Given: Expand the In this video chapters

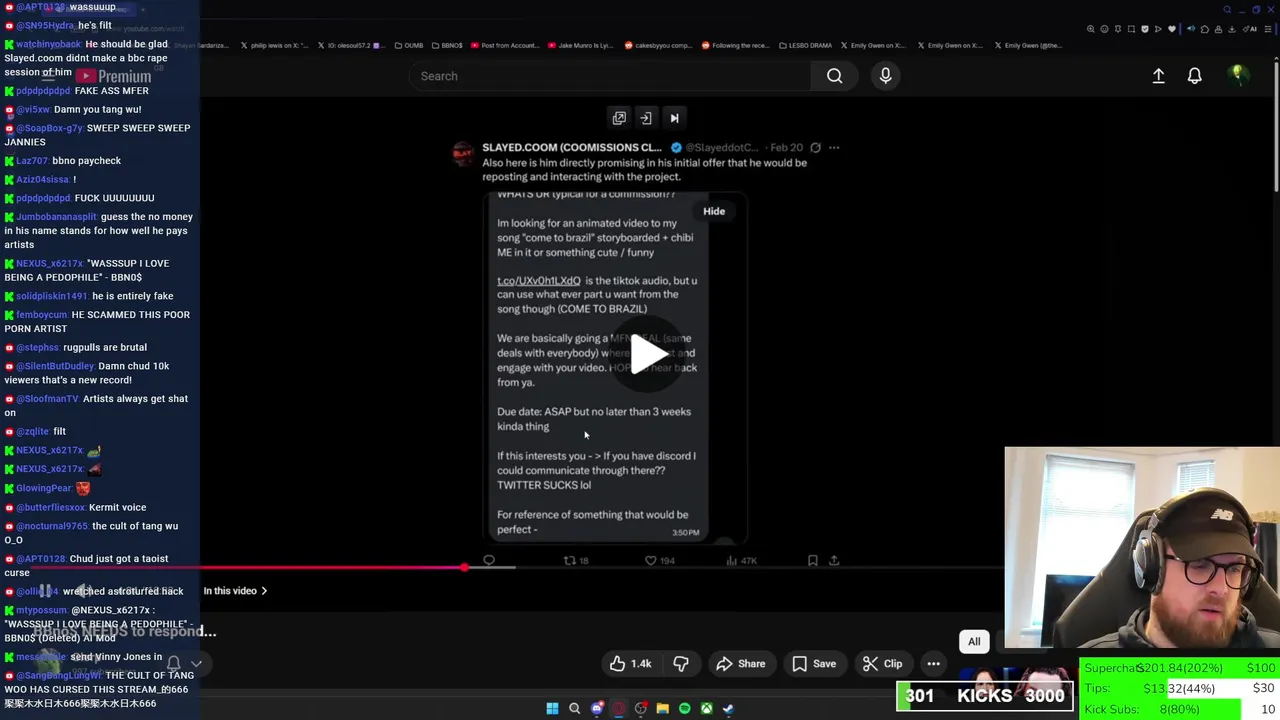Looking at the screenshot, I should [235, 591].
